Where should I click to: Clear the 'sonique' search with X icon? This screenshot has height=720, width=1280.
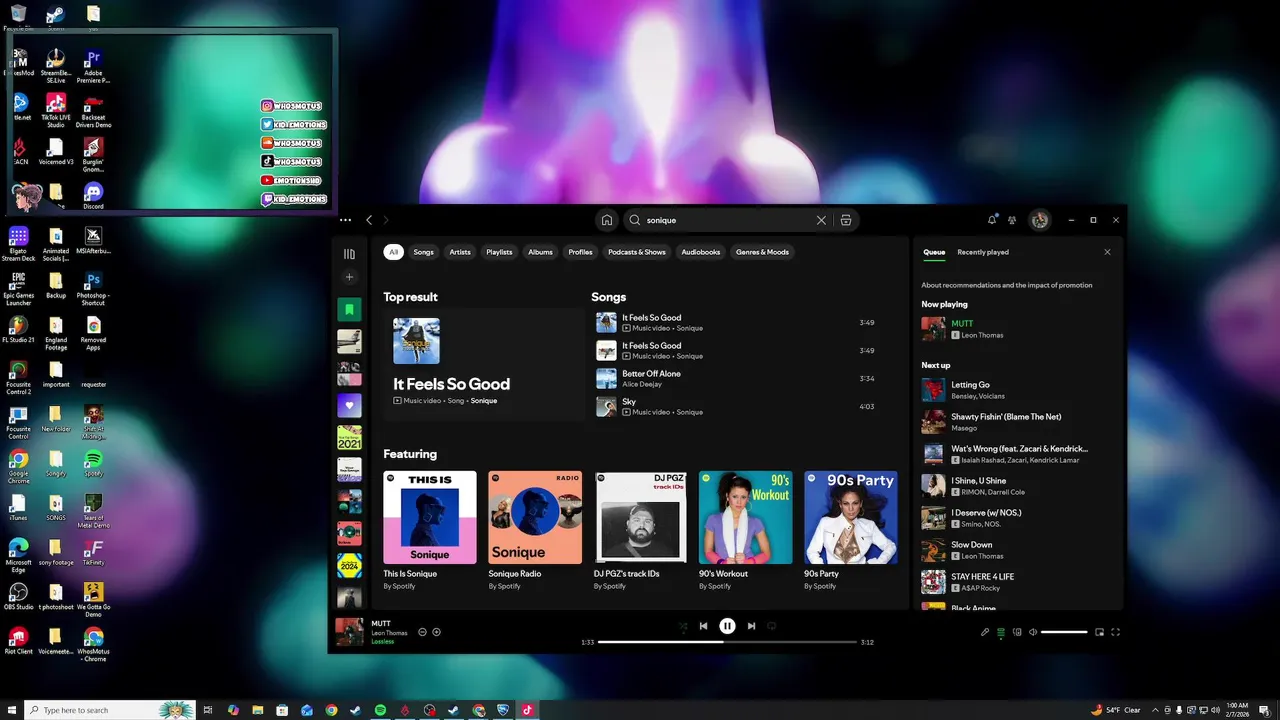pos(821,220)
